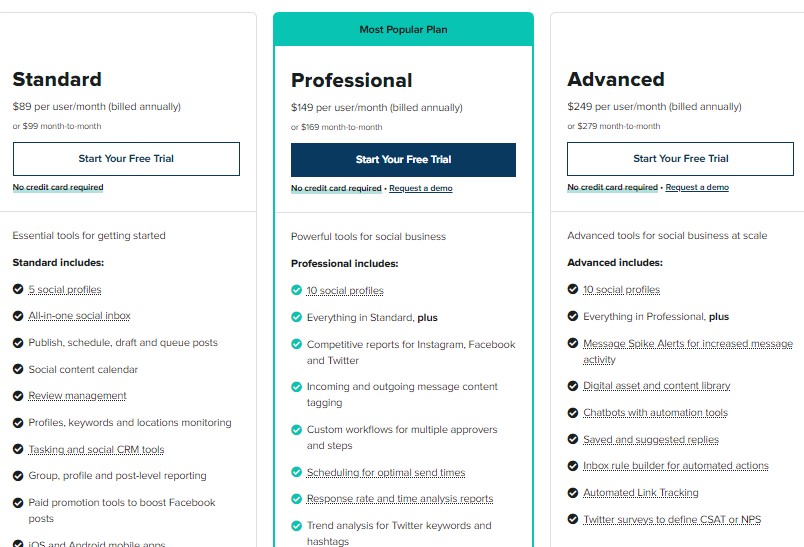Click the checkmark icon next to Review management

click(18, 396)
